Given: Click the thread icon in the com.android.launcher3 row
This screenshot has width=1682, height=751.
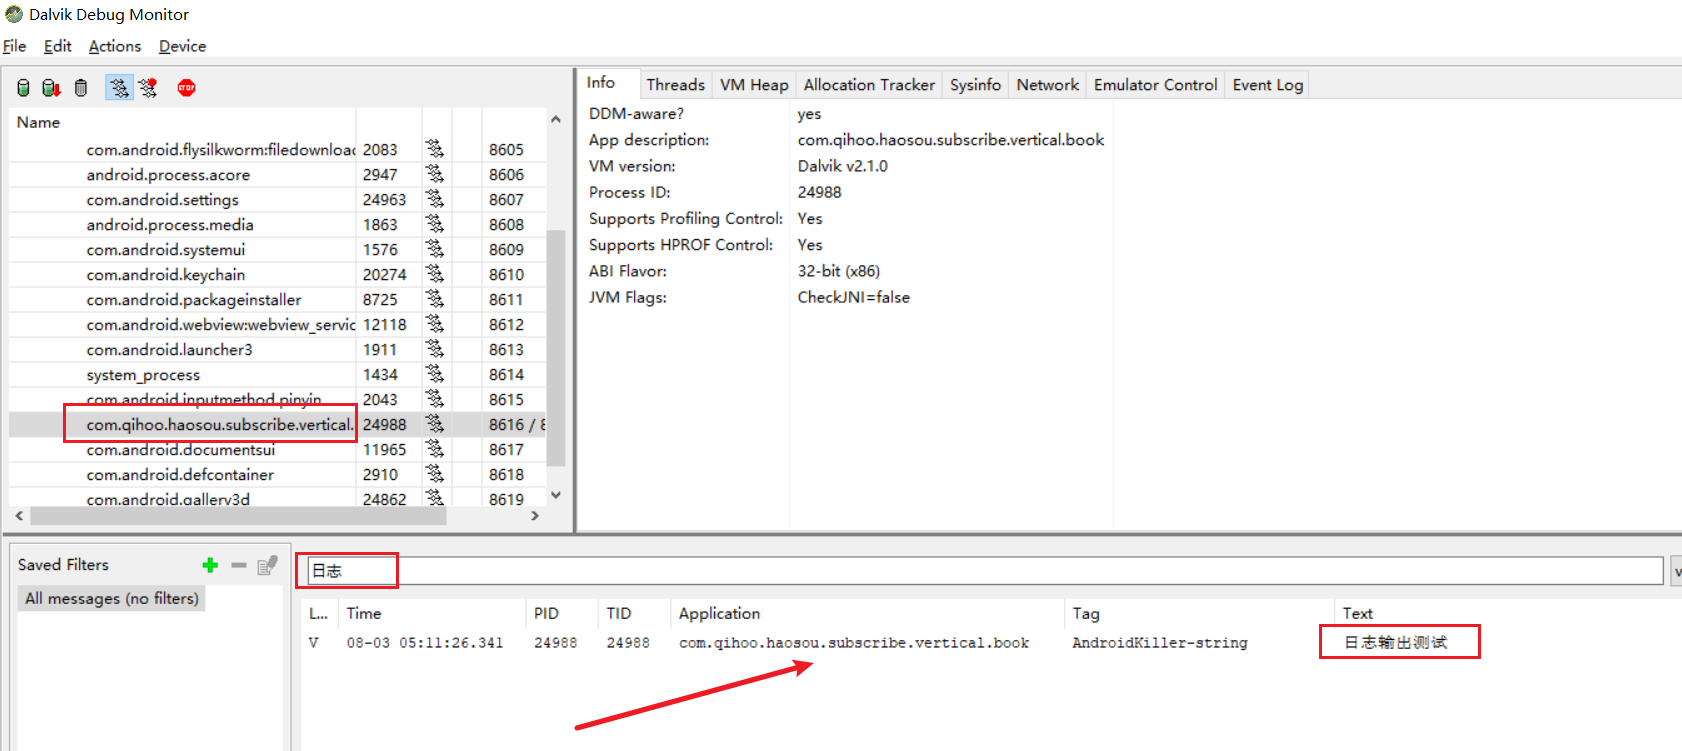Looking at the screenshot, I should [x=434, y=349].
